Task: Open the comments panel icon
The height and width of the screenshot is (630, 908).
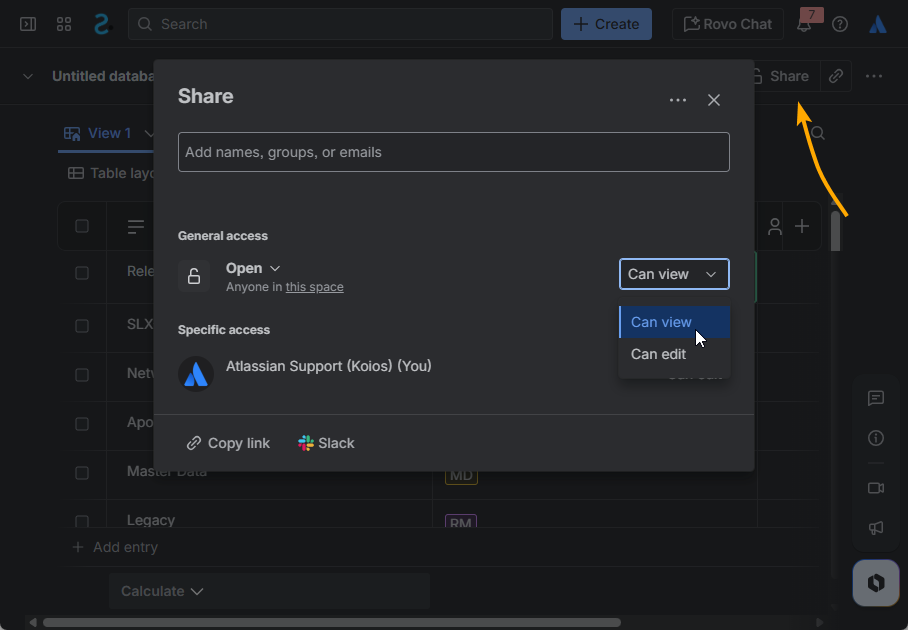Action: (876, 398)
